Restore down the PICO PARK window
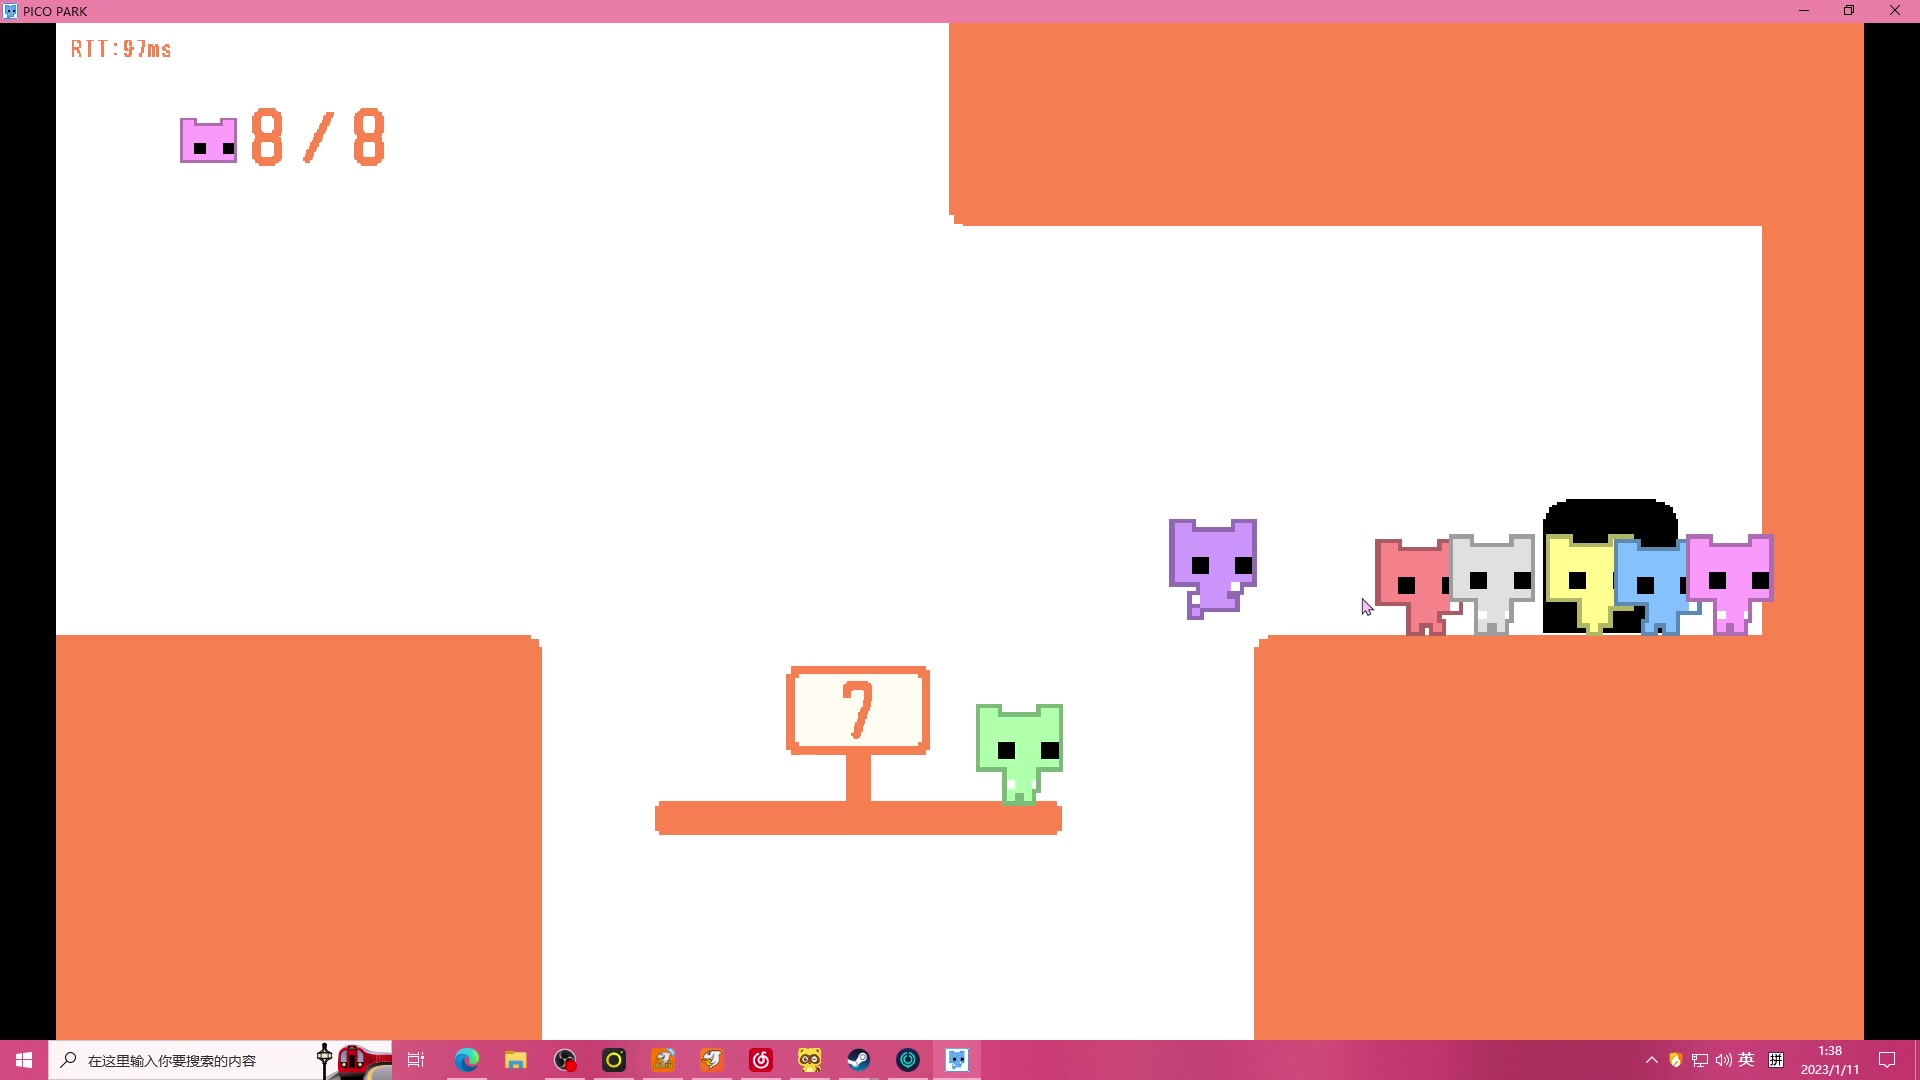Image resolution: width=1920 pixels, height=1080 pixels. 1849,11
